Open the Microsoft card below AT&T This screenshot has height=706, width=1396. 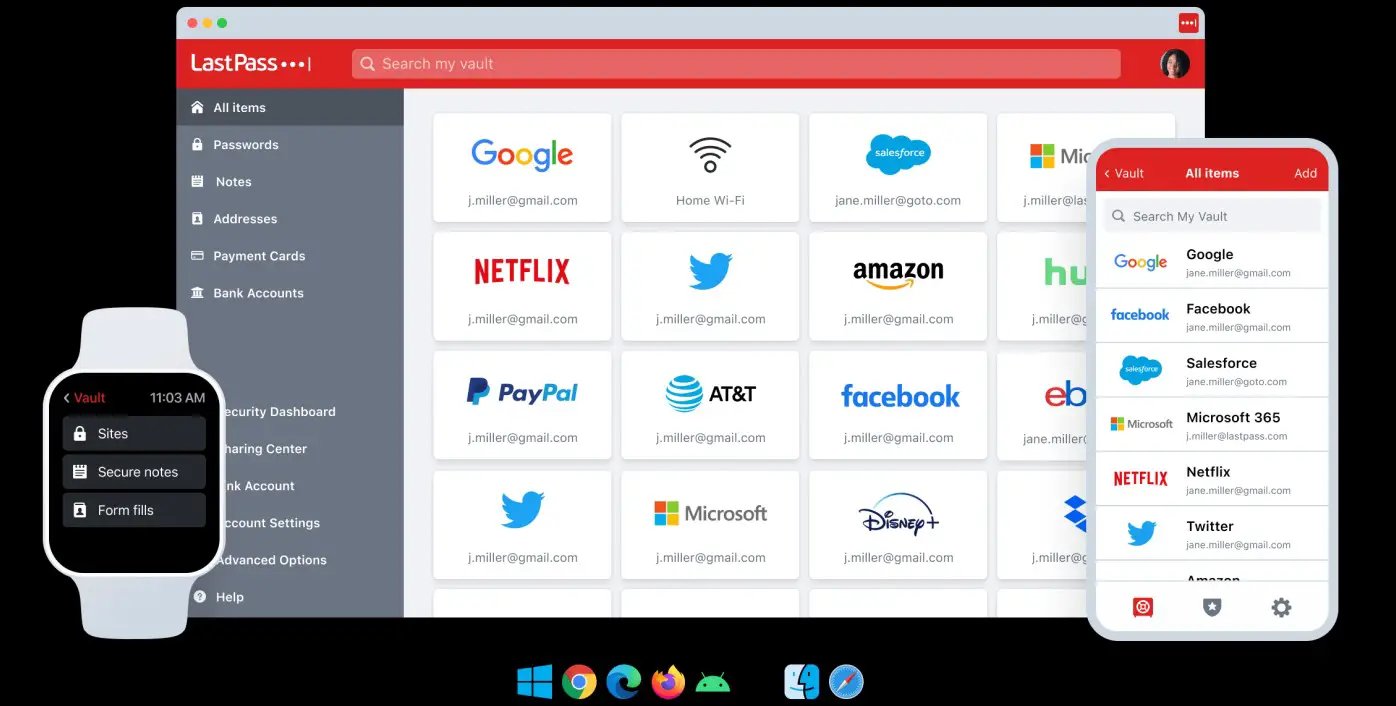coord(710,525)
